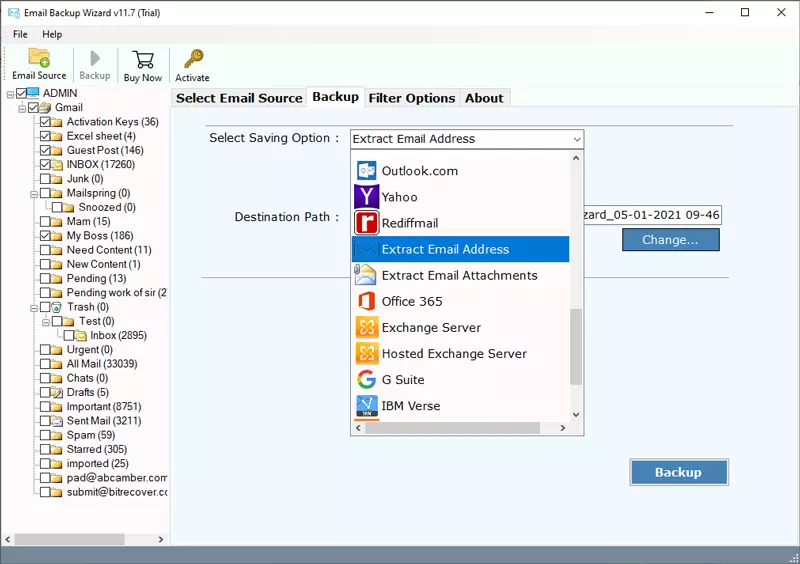Select the Need Content (11) folder label
800x564 pixels.
click(x=109, y=250)
